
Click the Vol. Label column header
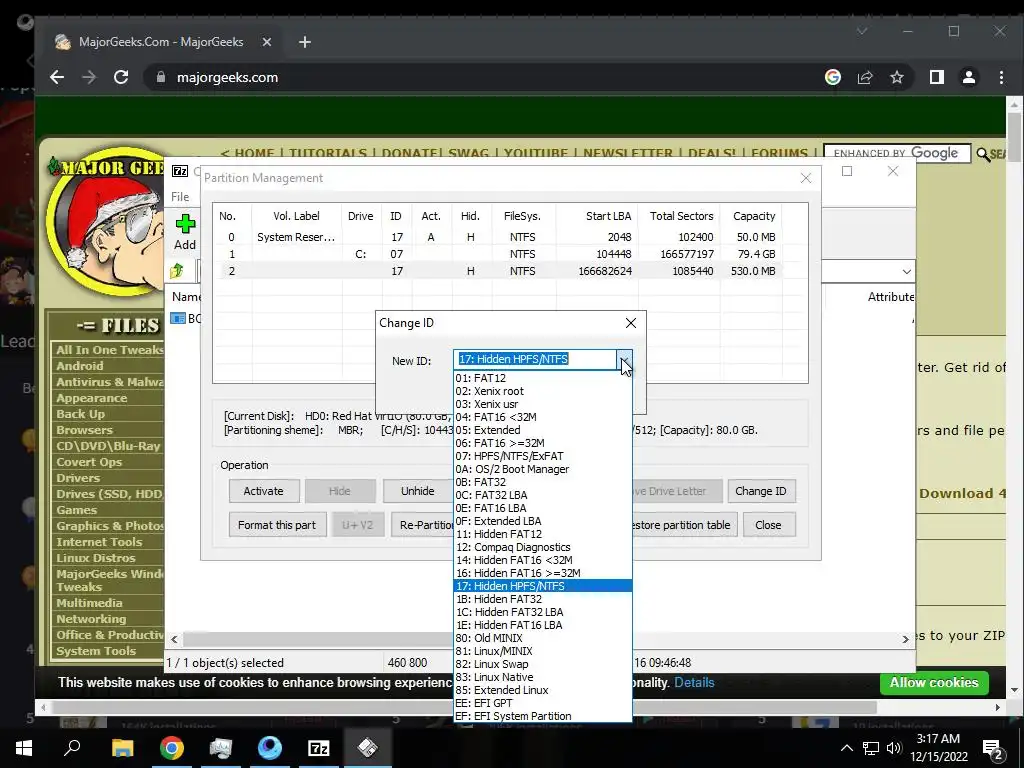click(296, 216)
